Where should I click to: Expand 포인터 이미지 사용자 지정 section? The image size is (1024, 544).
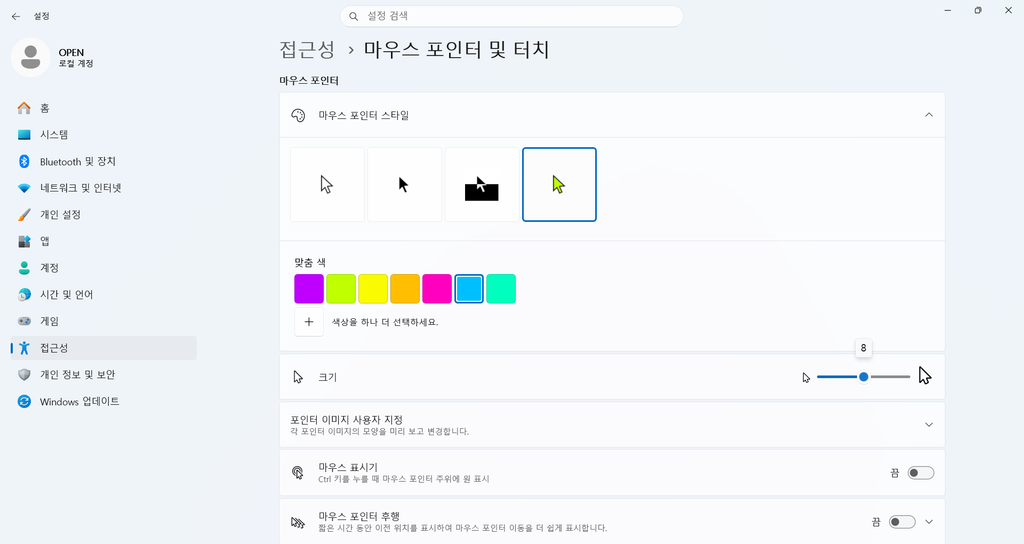(x=929, y=424)
